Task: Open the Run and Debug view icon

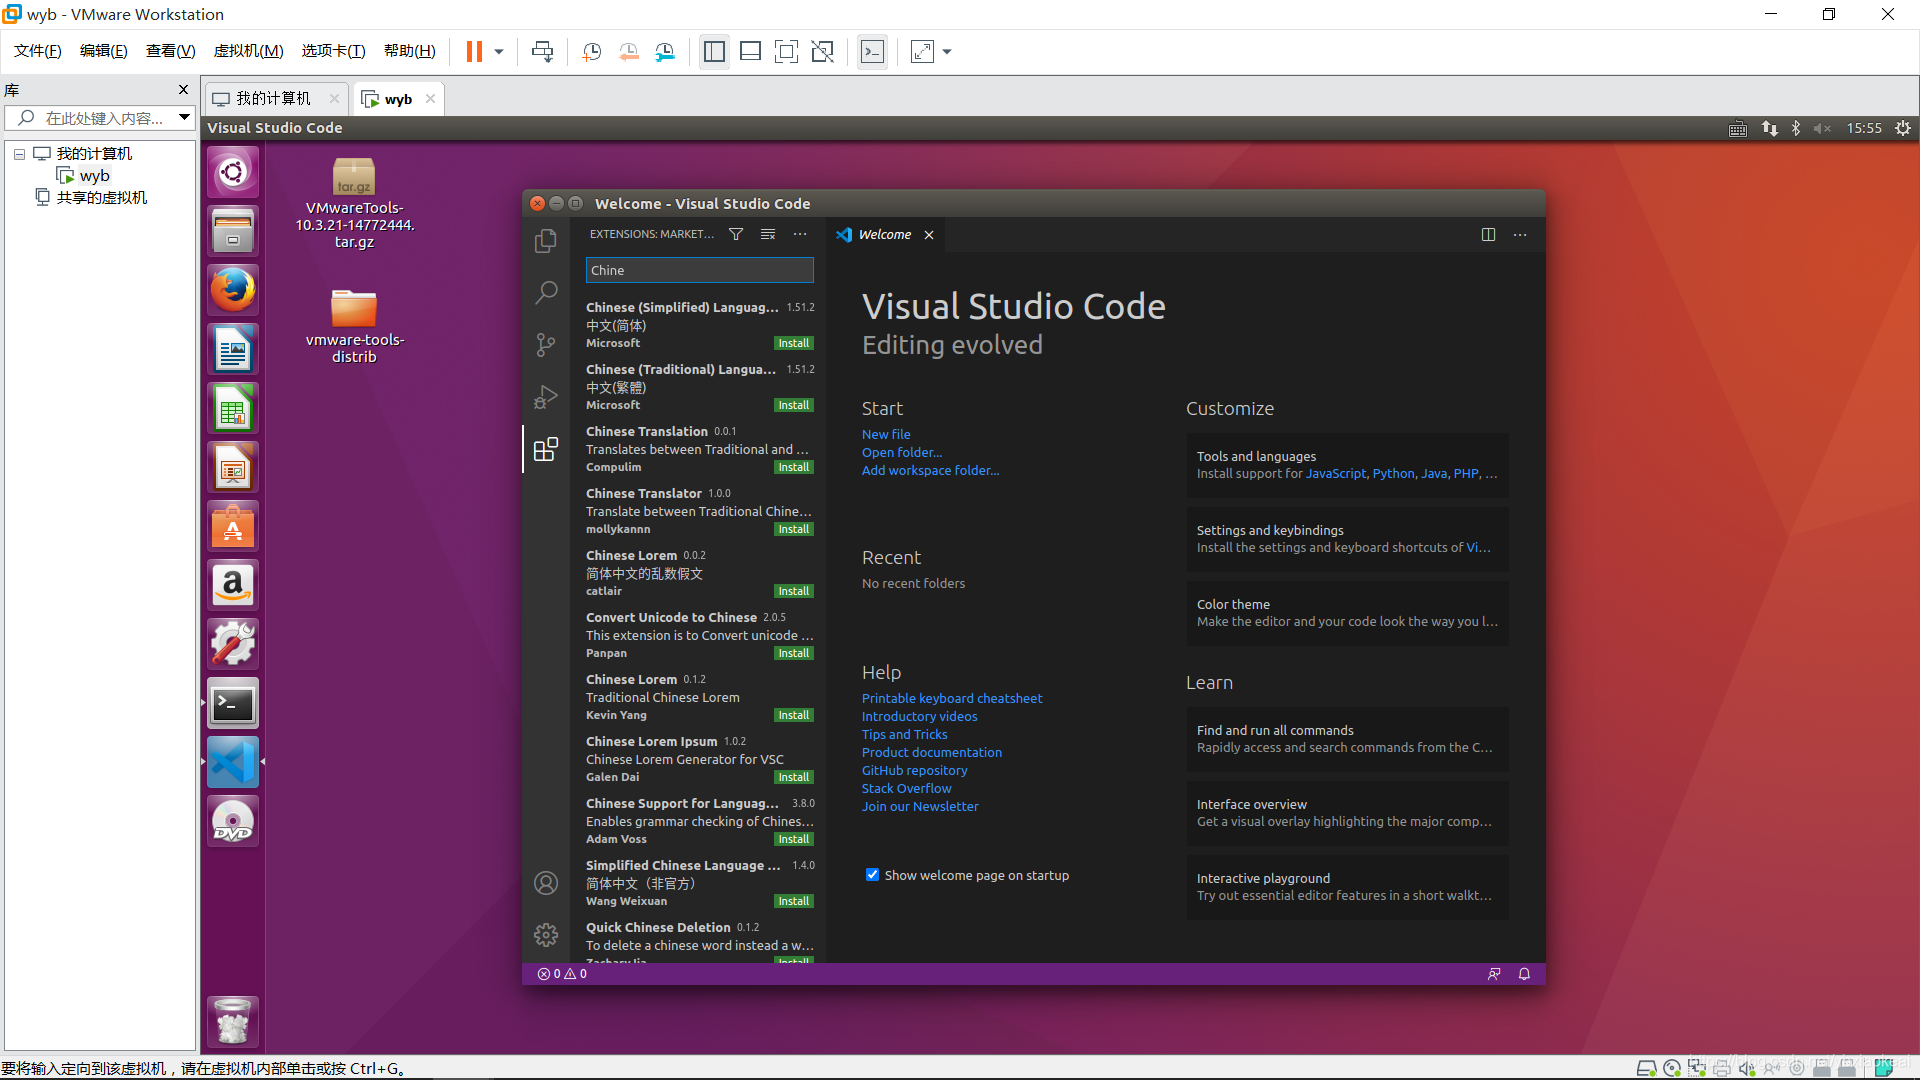Action: [546, 397]
